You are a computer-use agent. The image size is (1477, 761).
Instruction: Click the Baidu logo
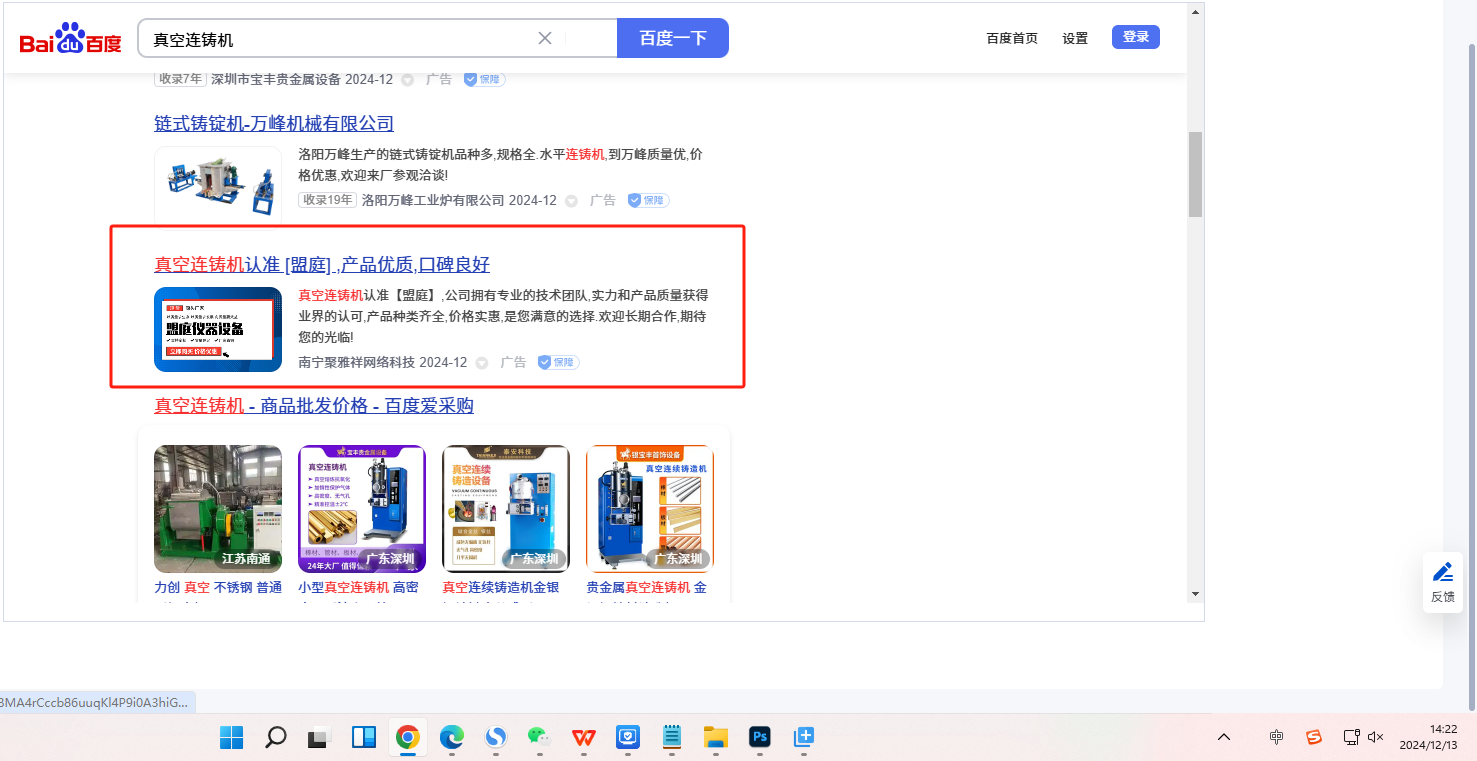pos(70,39)
